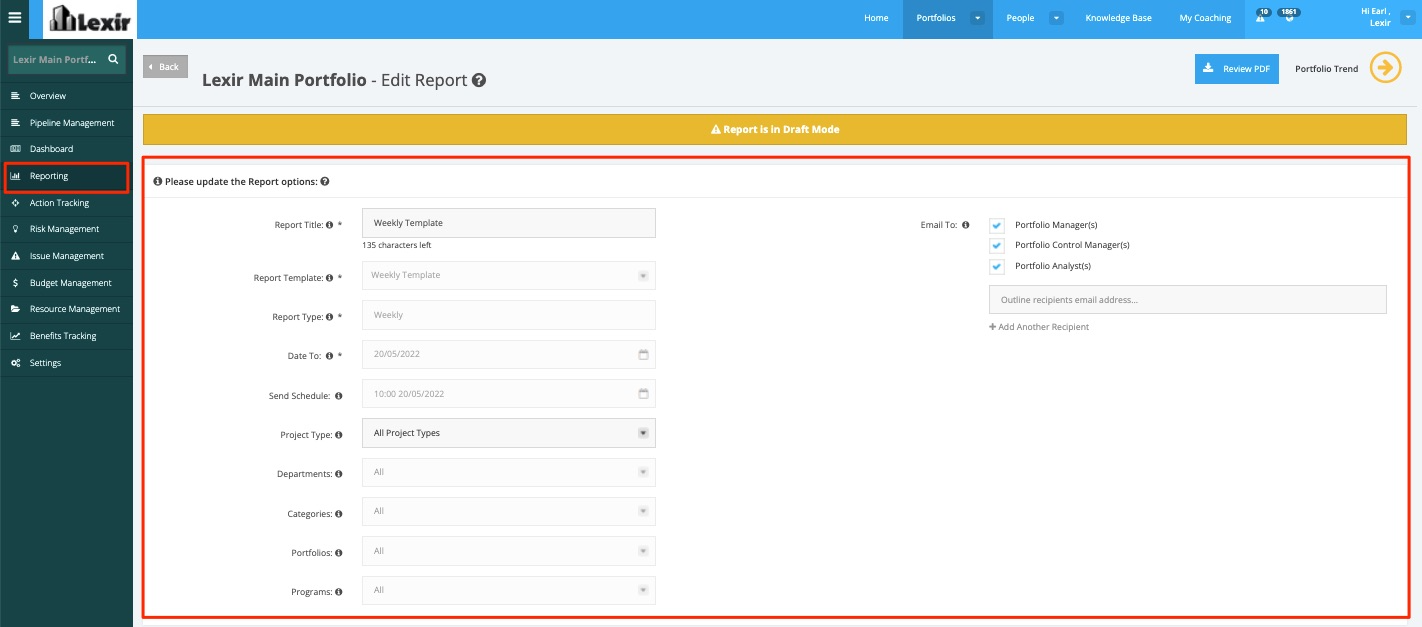Open My Coaching in top navigation

1205,18
